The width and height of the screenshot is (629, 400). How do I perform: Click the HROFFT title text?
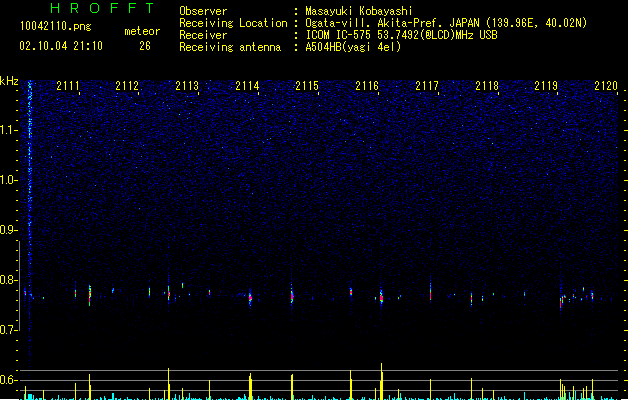103,8
